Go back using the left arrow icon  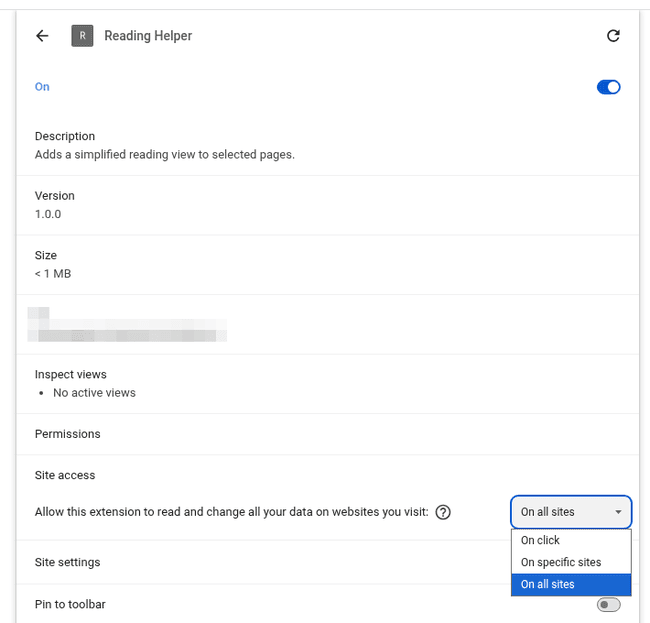(42, 36)
